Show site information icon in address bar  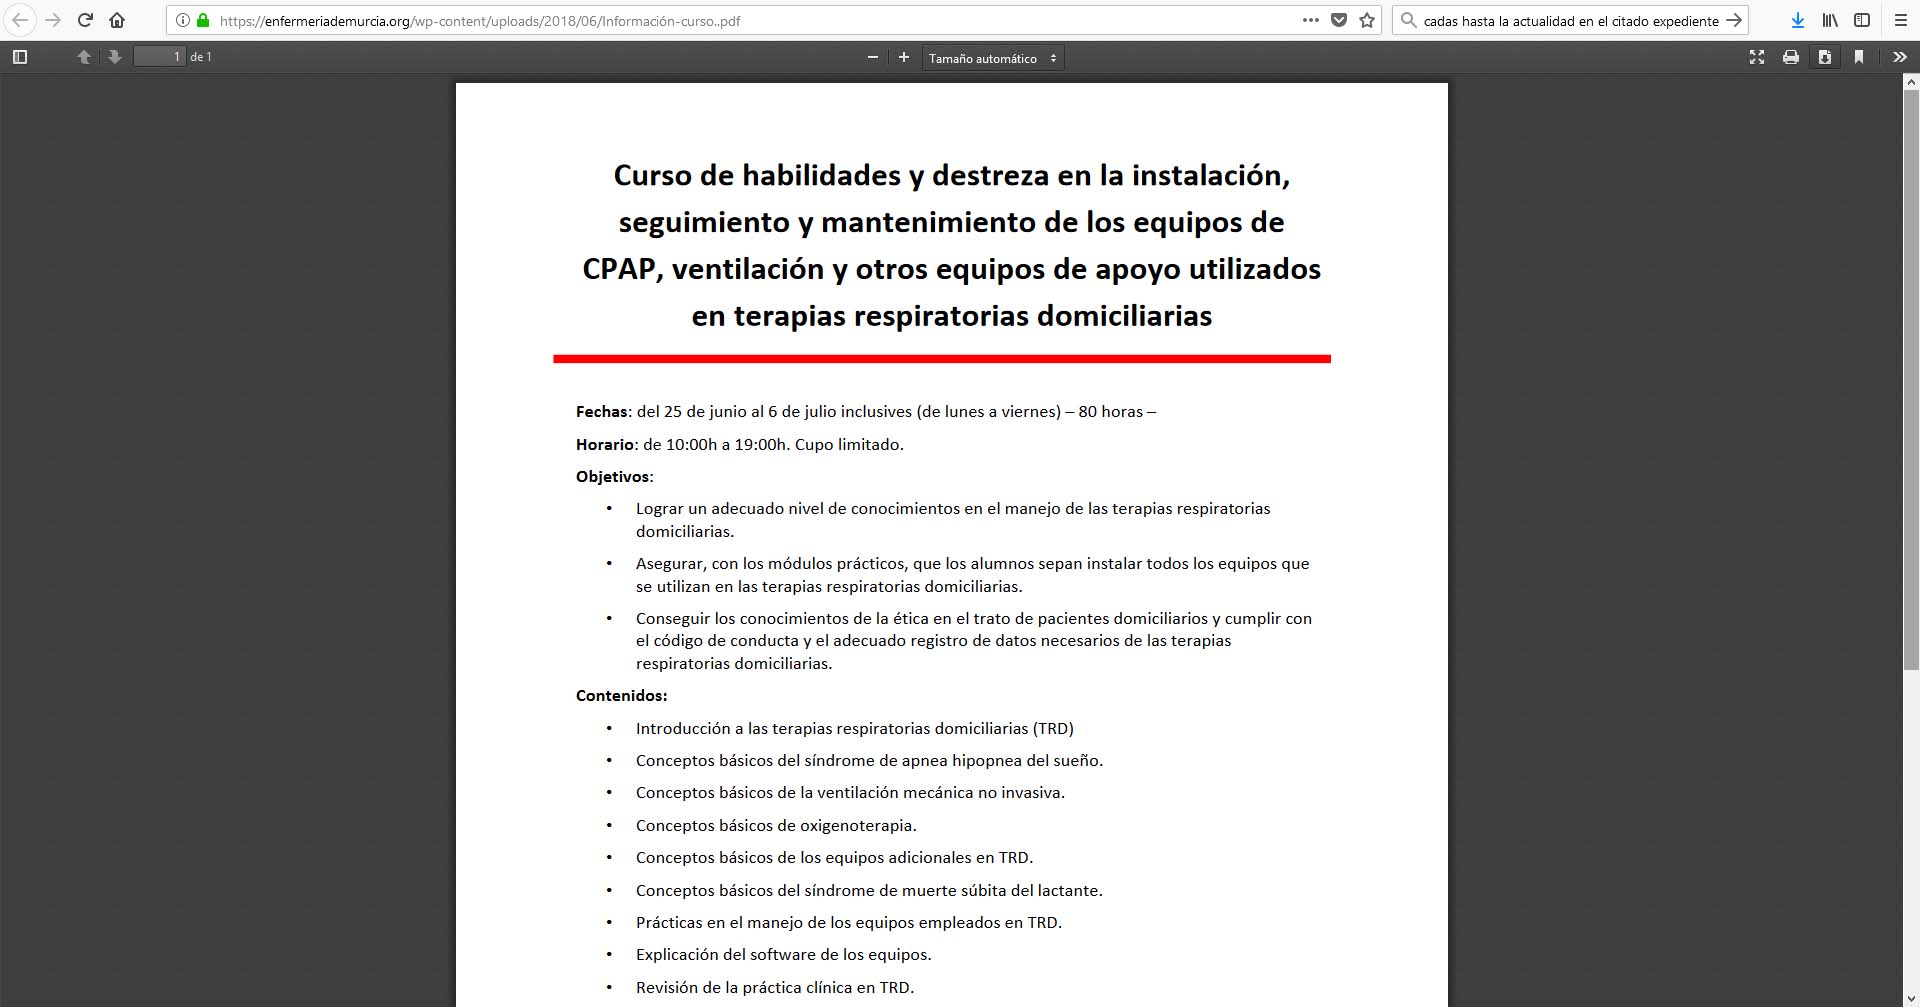coord(183,20)
